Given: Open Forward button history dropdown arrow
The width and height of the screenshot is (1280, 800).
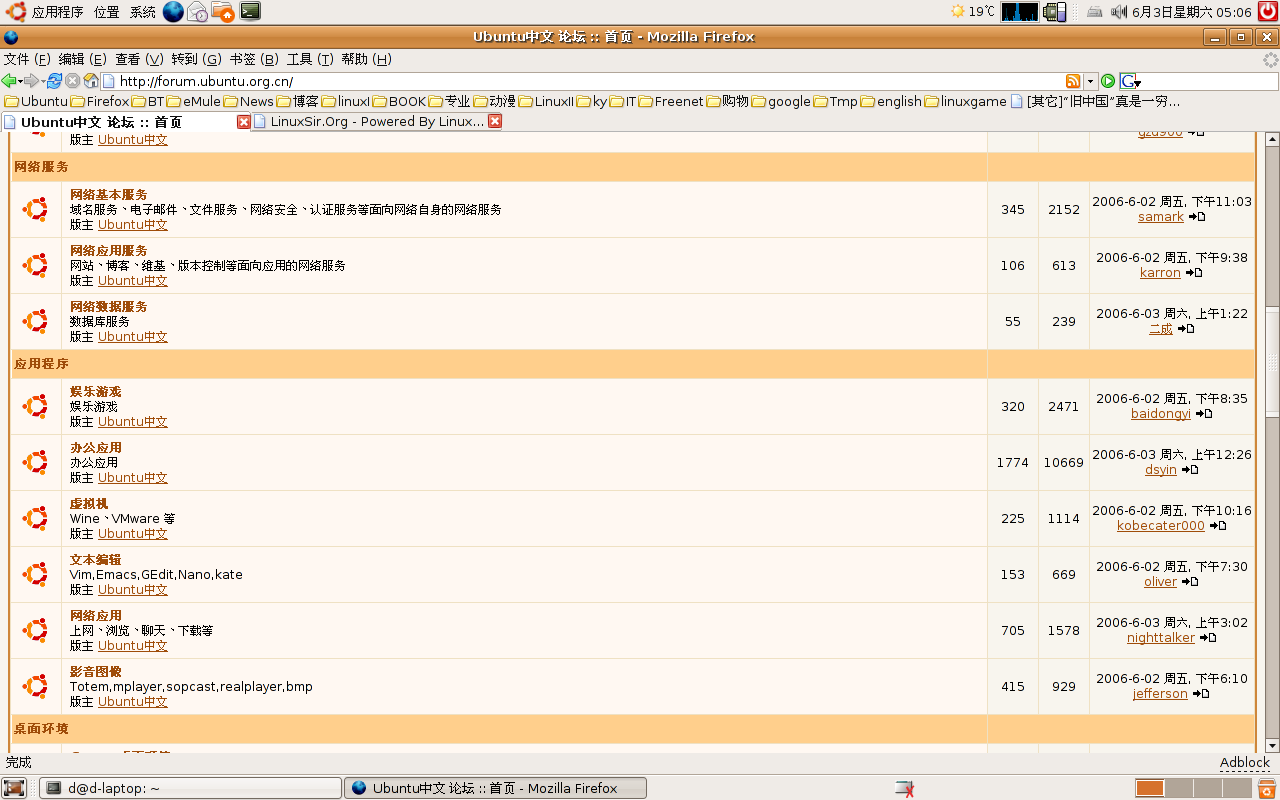Looking at the screenshot, I should [x=42, y=81].
